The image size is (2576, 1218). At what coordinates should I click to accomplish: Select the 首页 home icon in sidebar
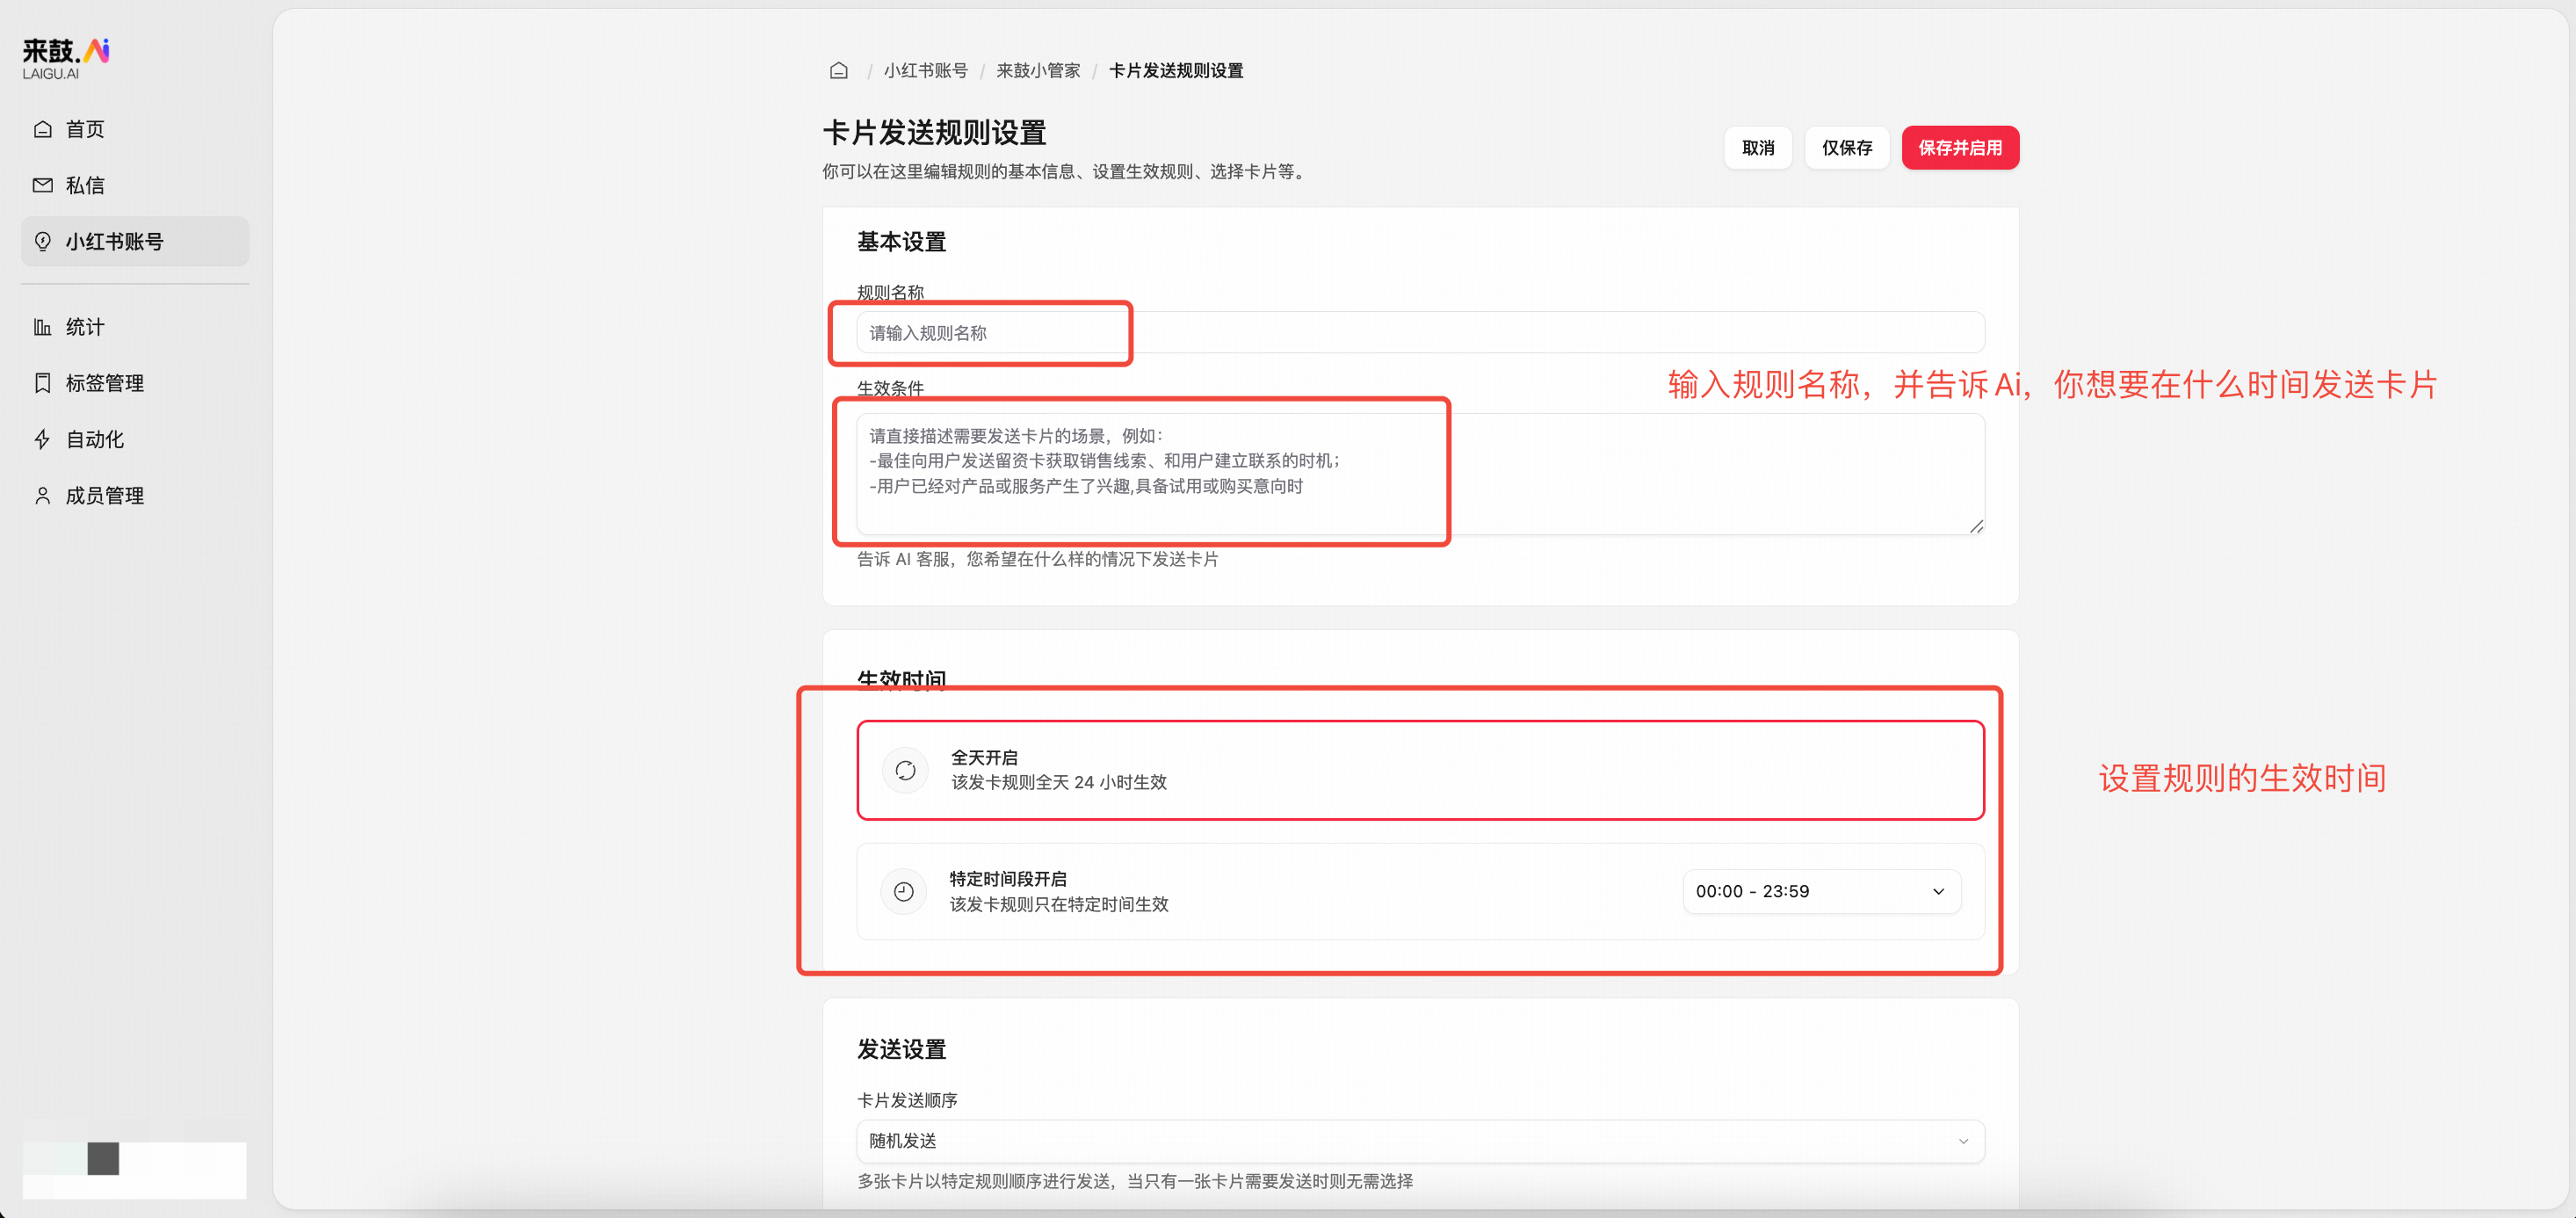point(42,128)
